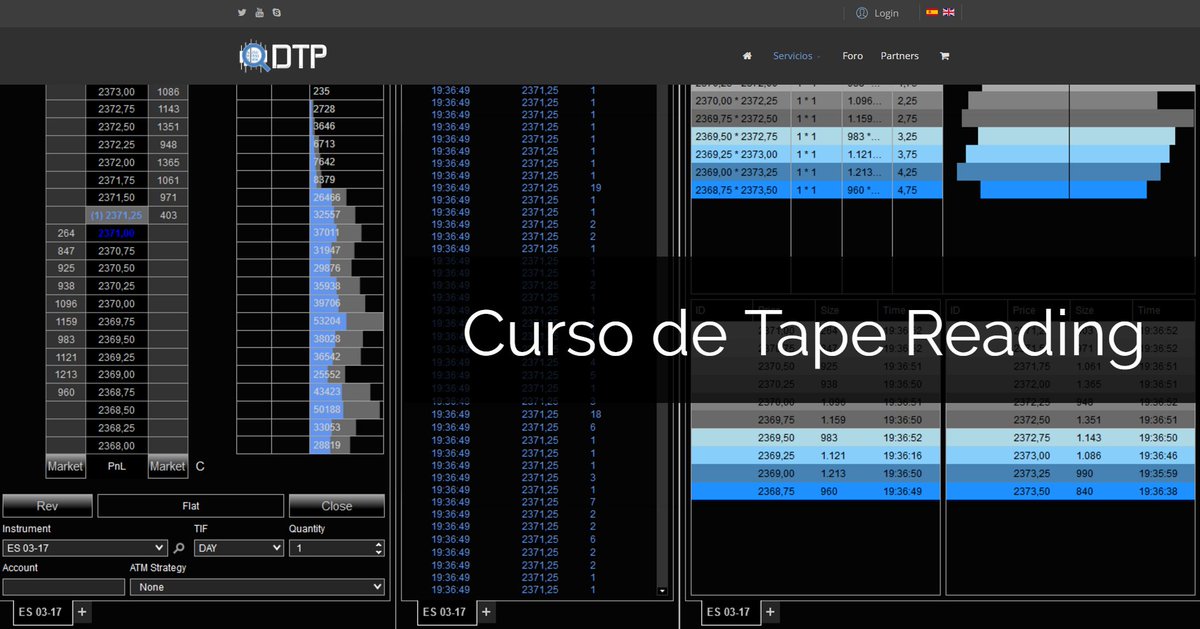Viewport: 1200px width, 629px height.
Task: Click the highlighted (1) 2371,25 price cell
Action: click(117, 215)
